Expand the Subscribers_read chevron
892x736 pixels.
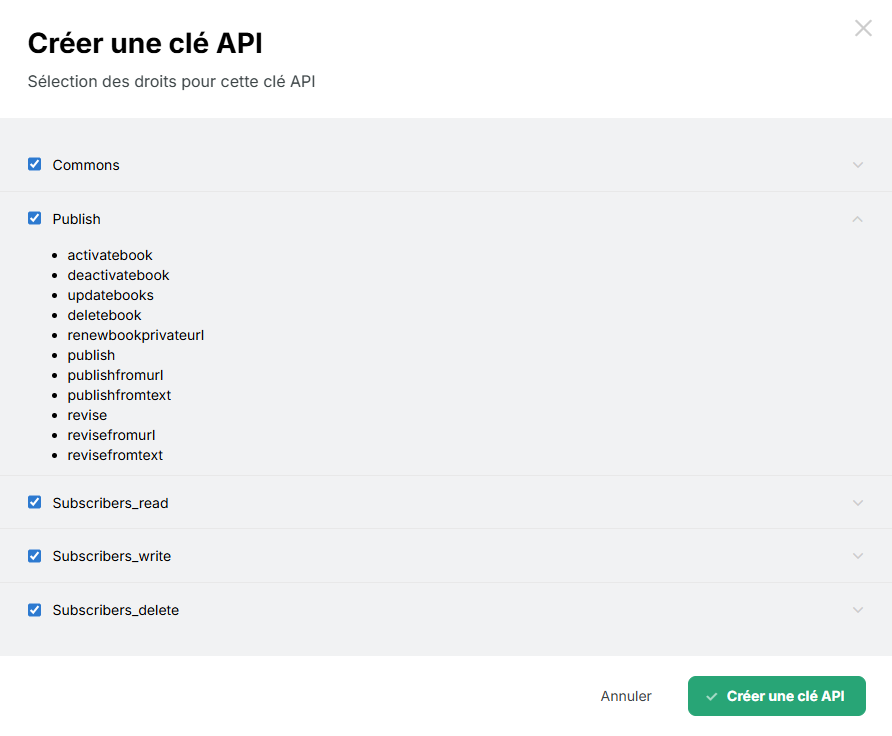pyautogui.click(x=858, y=503)
